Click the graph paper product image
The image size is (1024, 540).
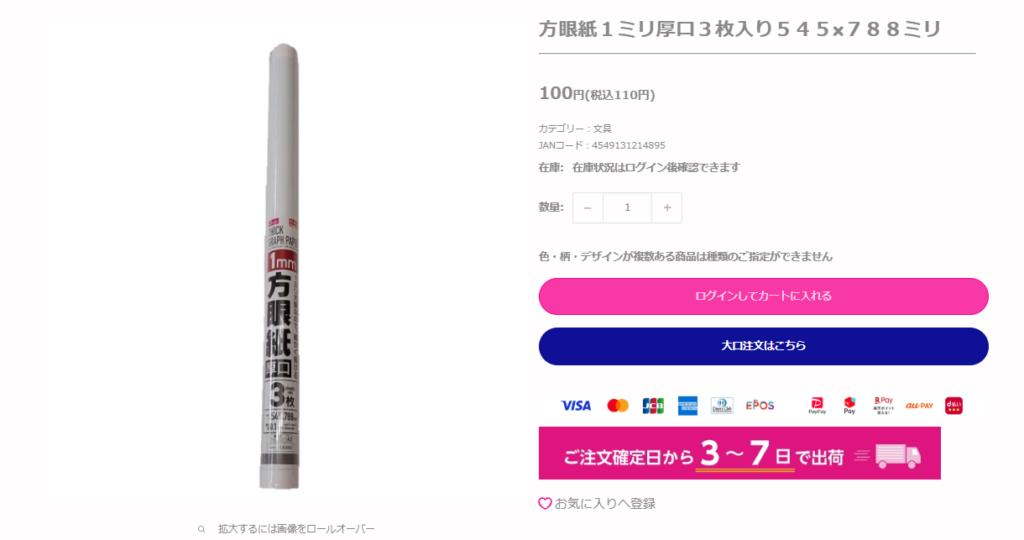[283, 266]
